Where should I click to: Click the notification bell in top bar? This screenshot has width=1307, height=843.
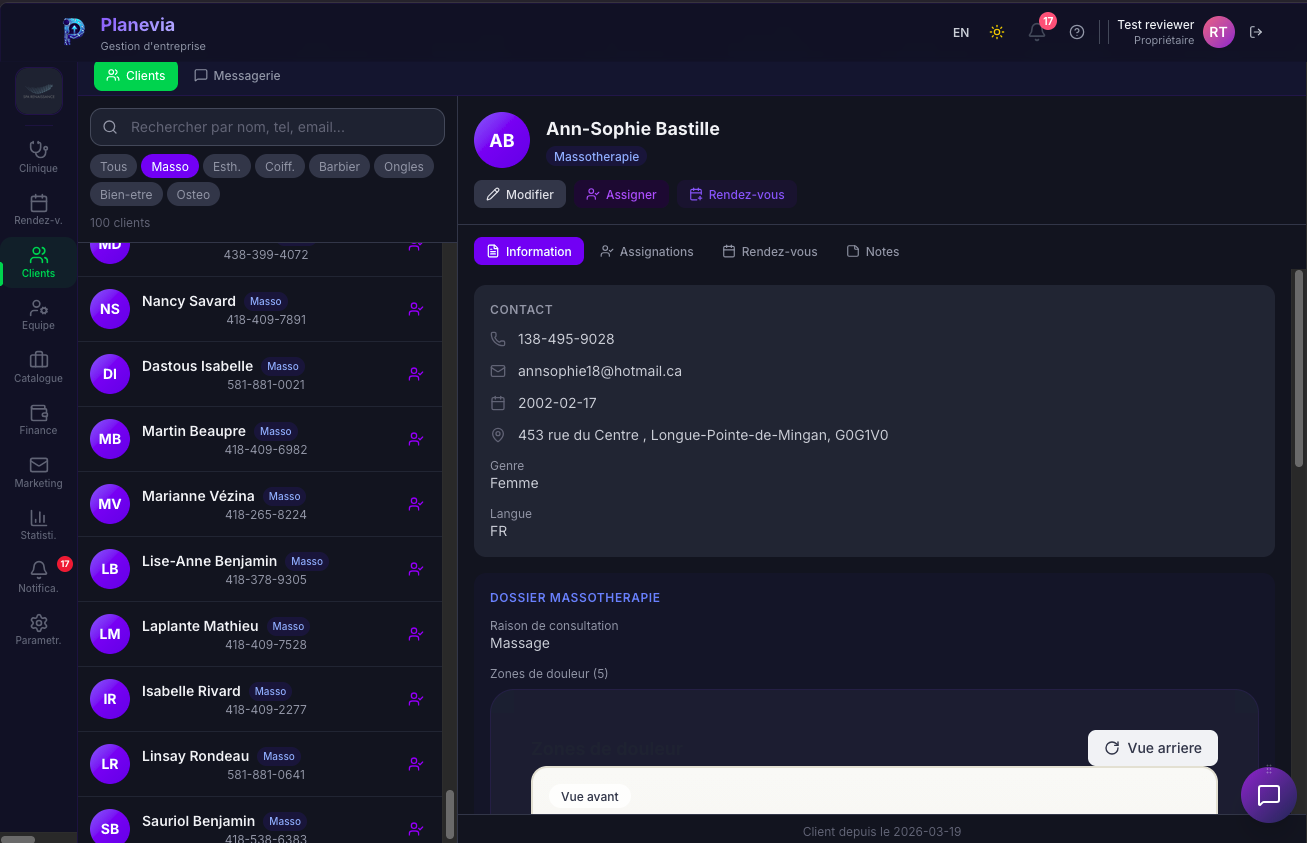tap(1037, 32)
